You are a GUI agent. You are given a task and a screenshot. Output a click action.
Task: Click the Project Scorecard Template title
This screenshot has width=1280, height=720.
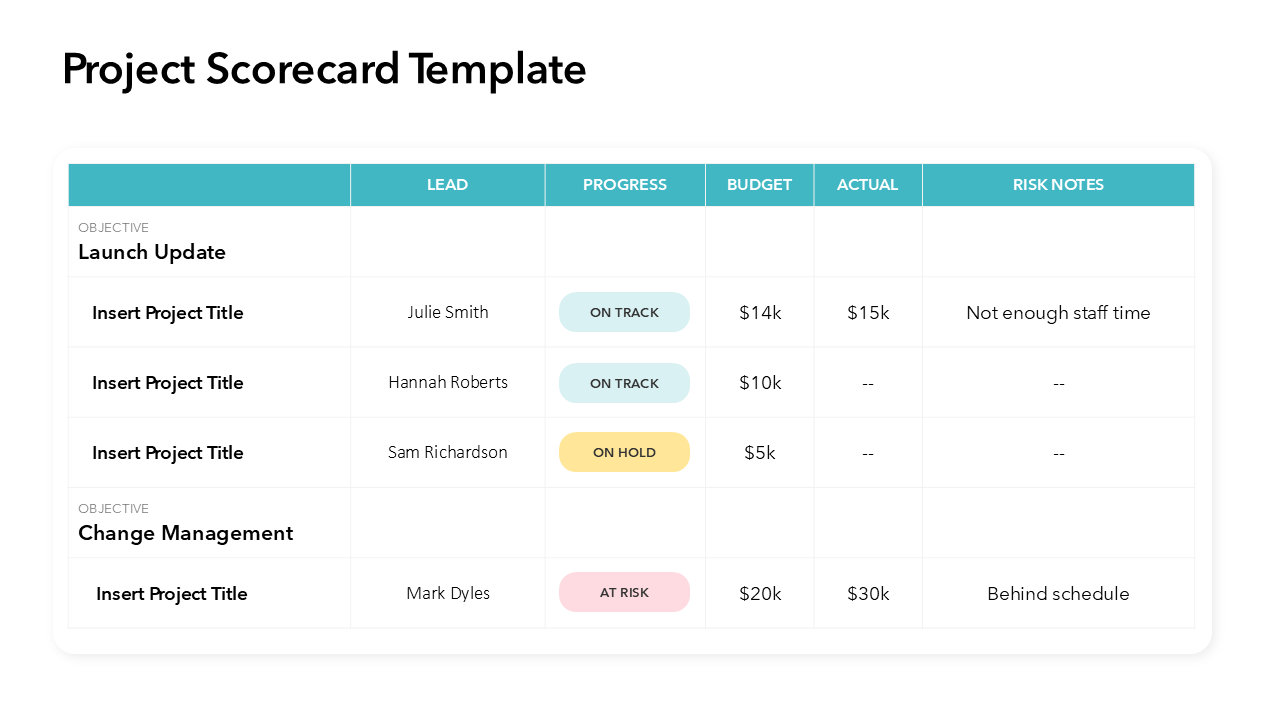(324, 70)
